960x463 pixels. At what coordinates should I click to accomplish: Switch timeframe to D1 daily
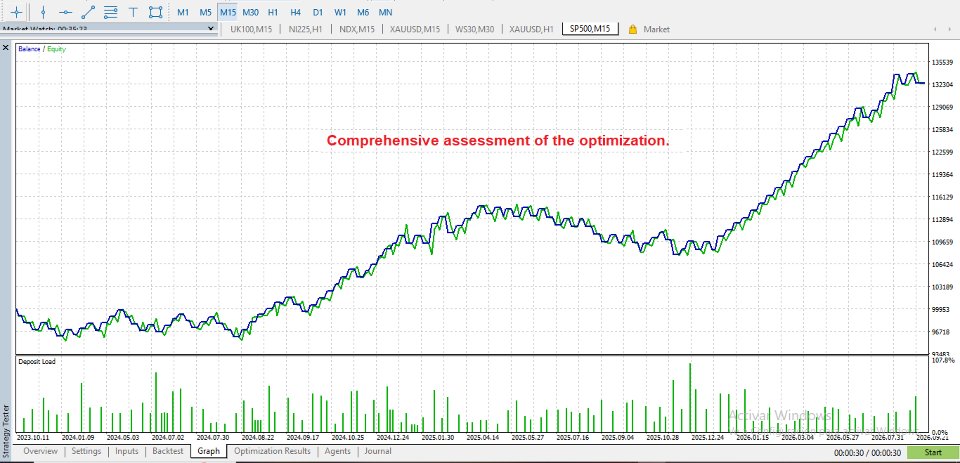coord(318,12)
